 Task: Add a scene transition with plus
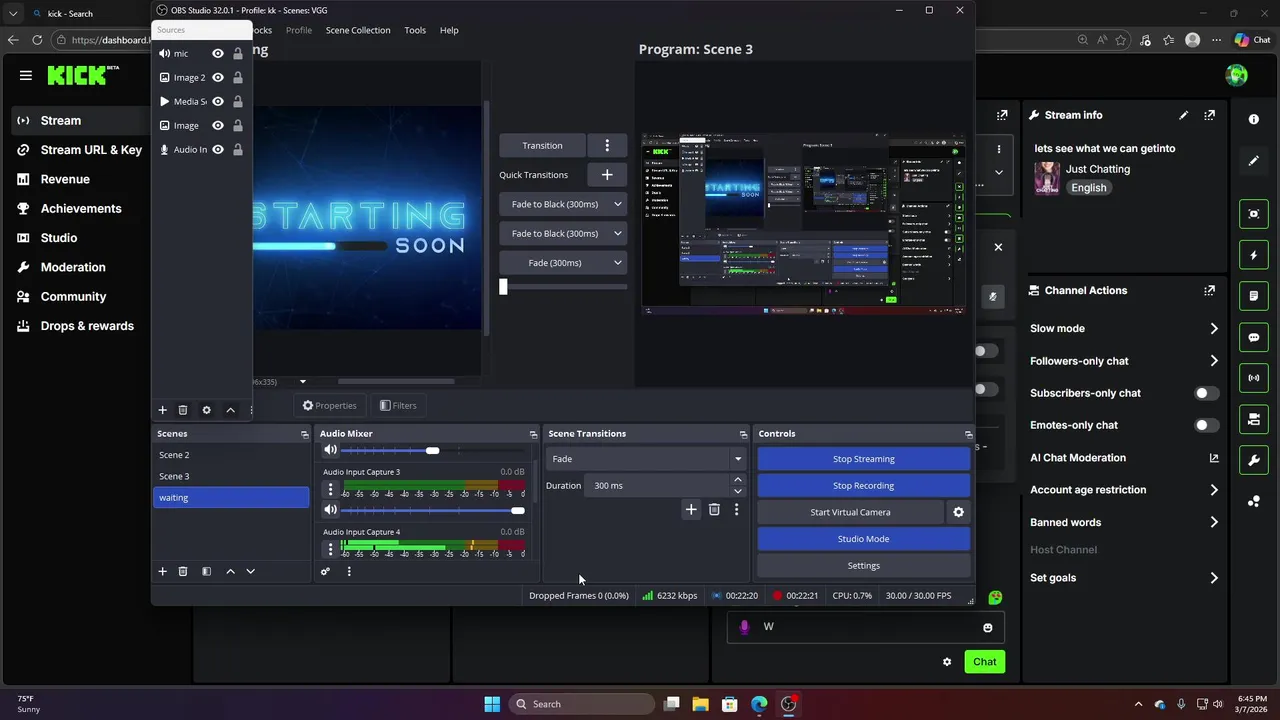(x=691, y=510)
